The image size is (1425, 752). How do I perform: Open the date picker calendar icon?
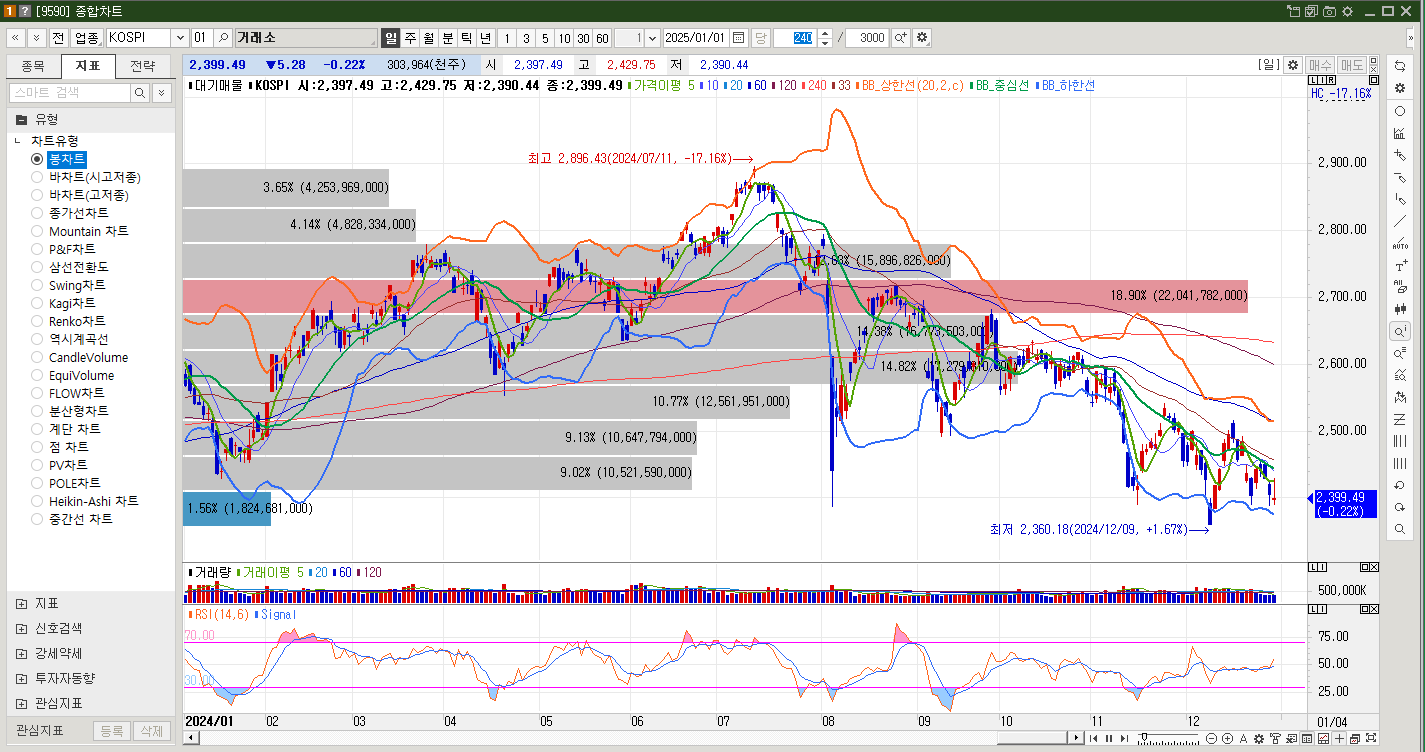click(739, 38)
